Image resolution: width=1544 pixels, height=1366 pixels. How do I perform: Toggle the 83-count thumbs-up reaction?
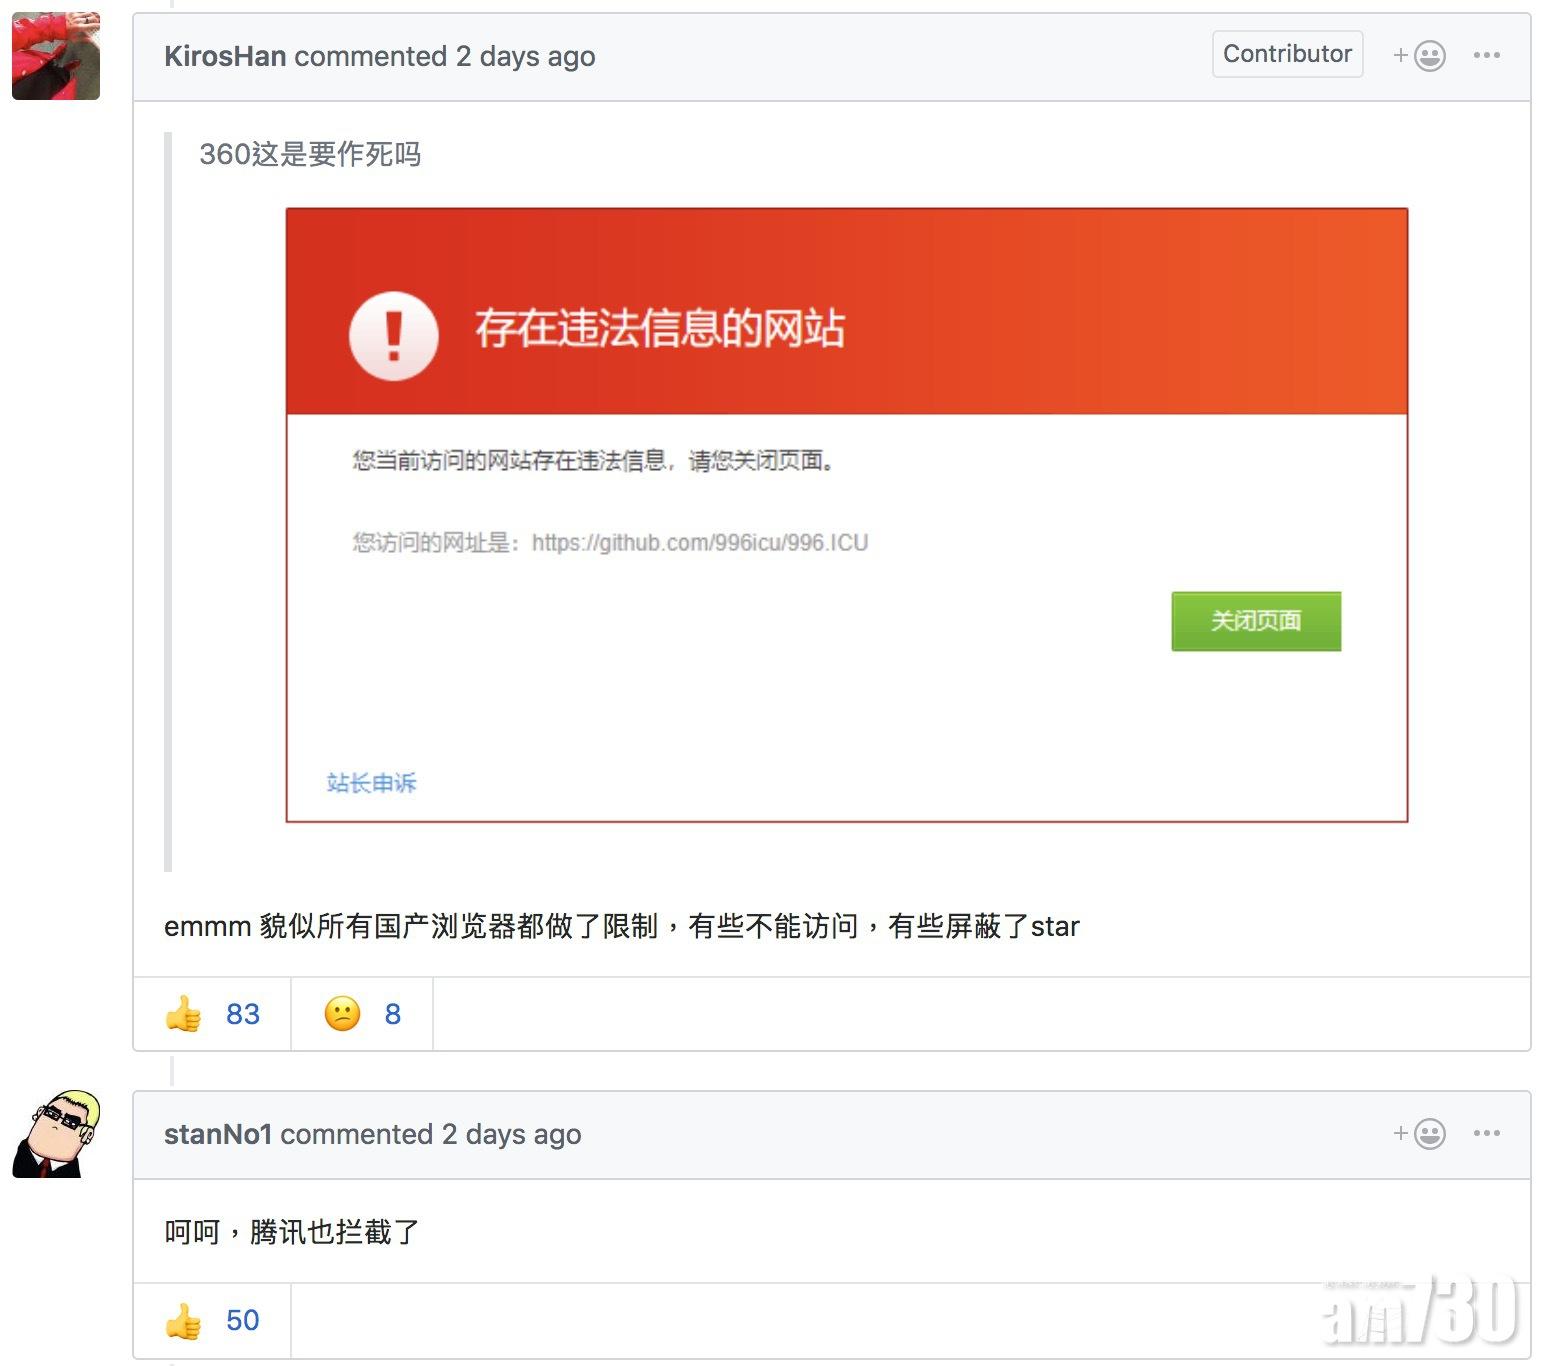point(212,1014)
